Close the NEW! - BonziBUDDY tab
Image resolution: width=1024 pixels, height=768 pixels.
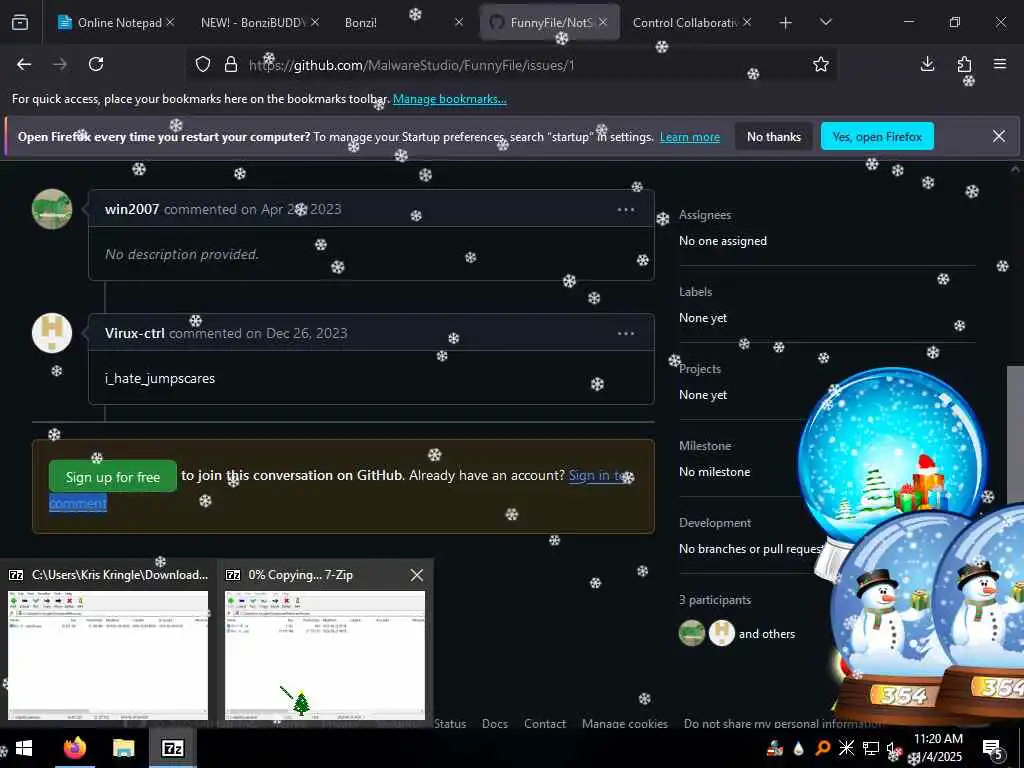(315, 22)
